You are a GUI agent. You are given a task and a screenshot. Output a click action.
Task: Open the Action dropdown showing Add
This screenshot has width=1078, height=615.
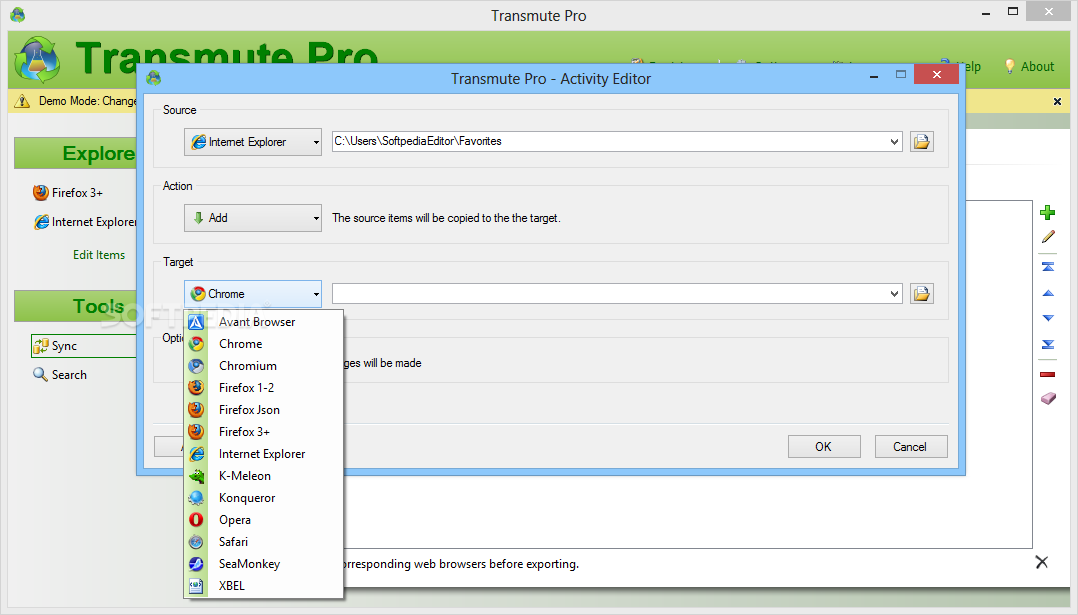(x=252, y=218)
